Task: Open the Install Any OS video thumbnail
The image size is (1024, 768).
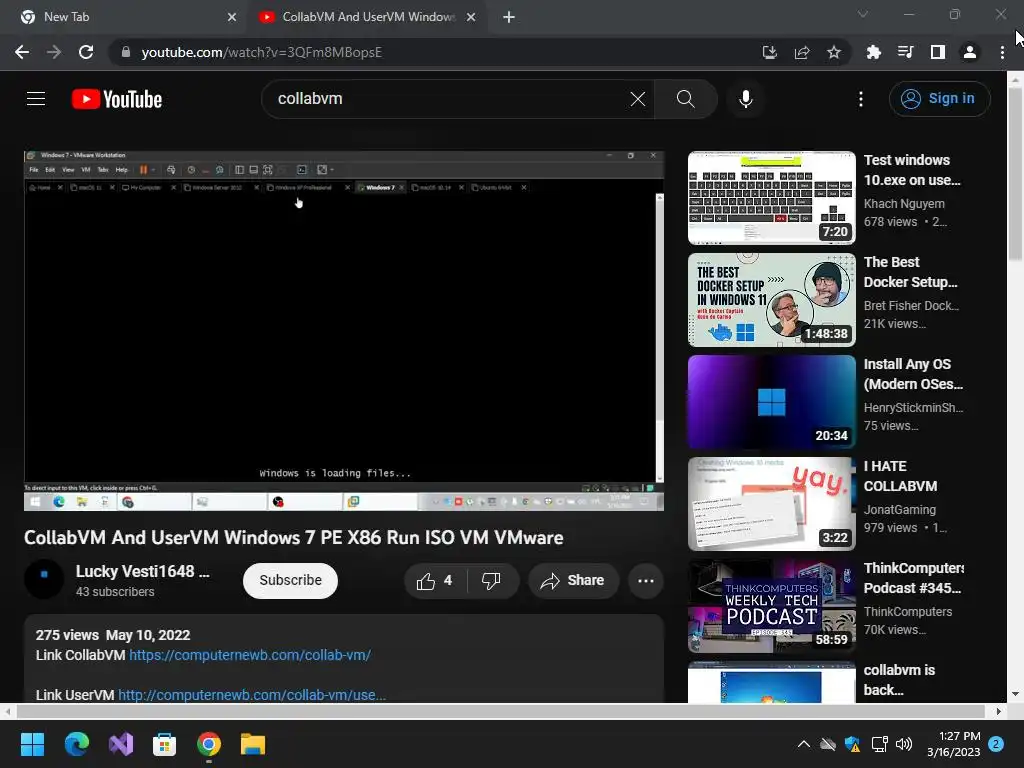Action: pyautogui.click(x=771, y=402)
